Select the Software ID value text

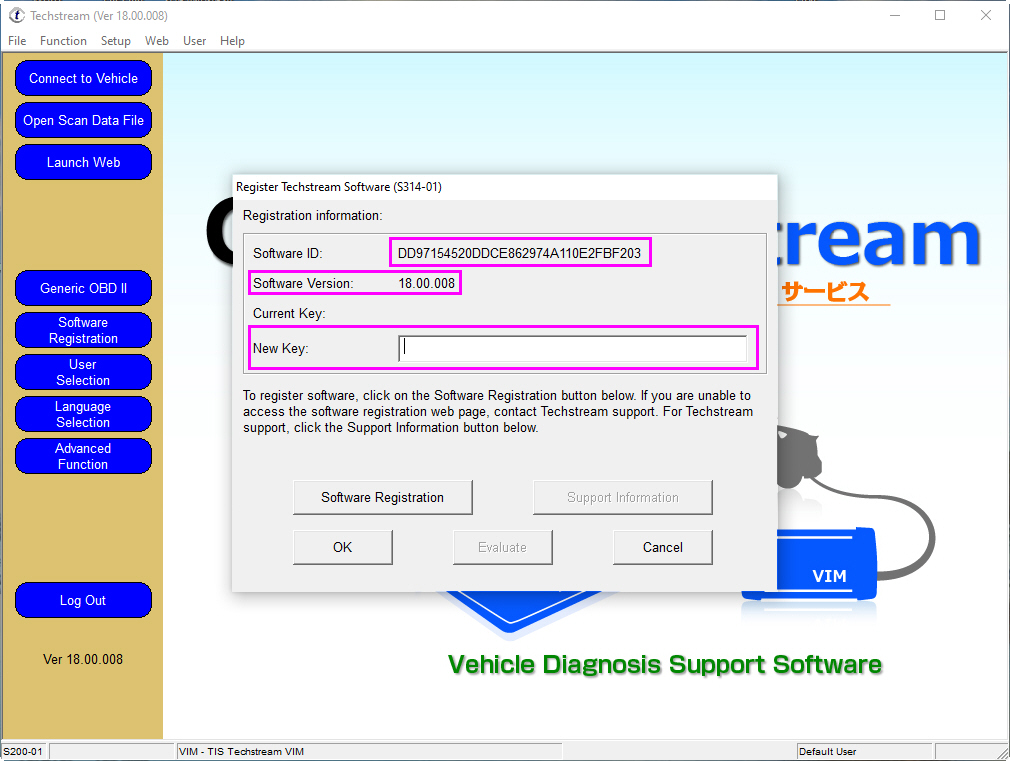(519, 253)
